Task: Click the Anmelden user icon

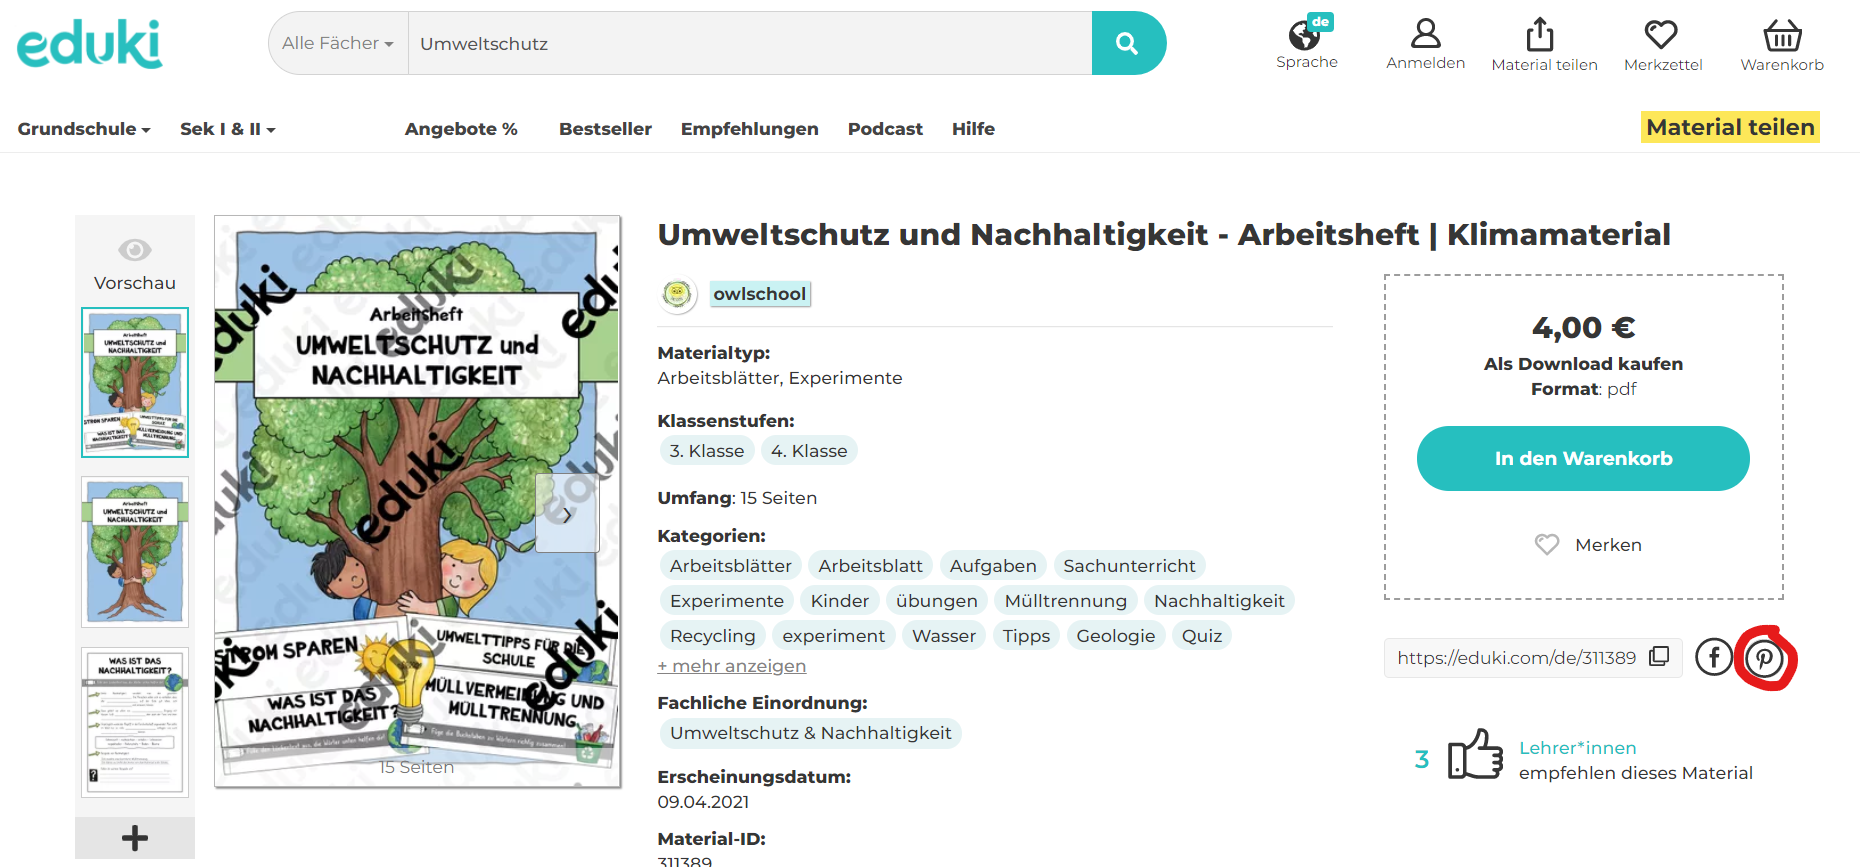Action: (1425, 35)
